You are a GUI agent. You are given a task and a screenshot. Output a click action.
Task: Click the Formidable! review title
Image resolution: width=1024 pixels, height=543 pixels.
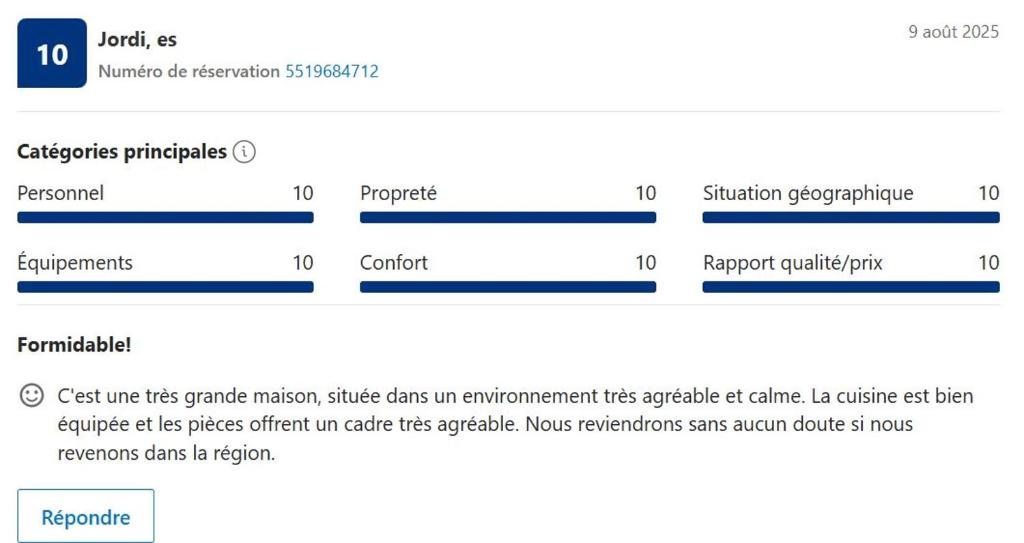pyautogui.click(x=74, y=344)
